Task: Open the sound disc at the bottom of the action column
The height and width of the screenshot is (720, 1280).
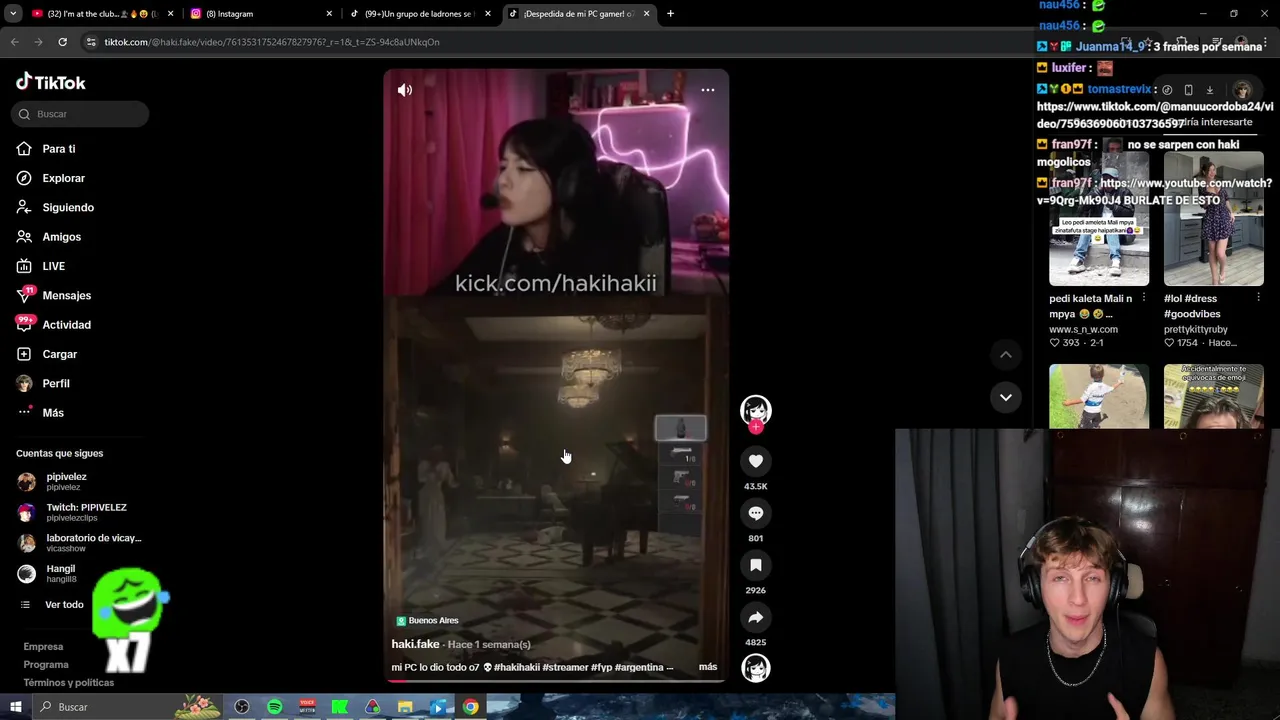Action: [x=756, y=668]
